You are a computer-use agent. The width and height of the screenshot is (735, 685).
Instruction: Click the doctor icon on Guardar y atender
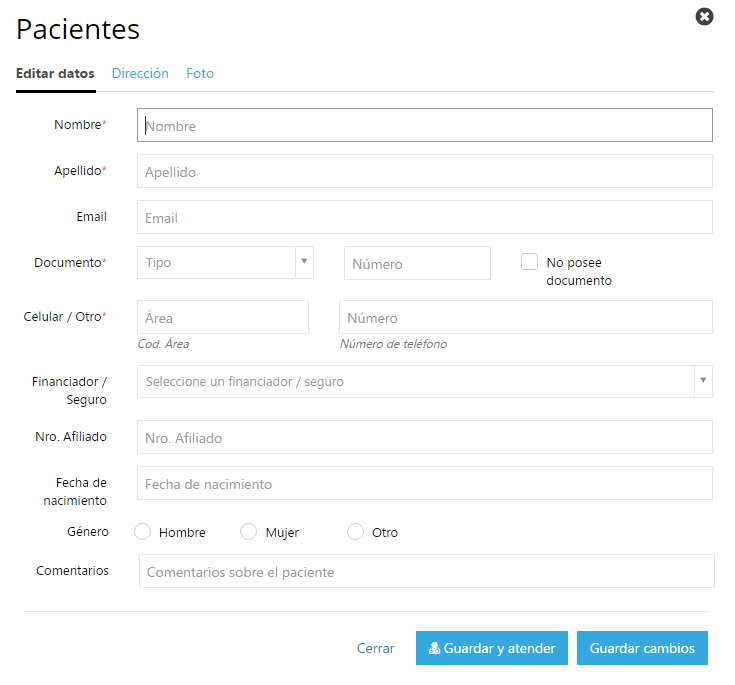434,648
